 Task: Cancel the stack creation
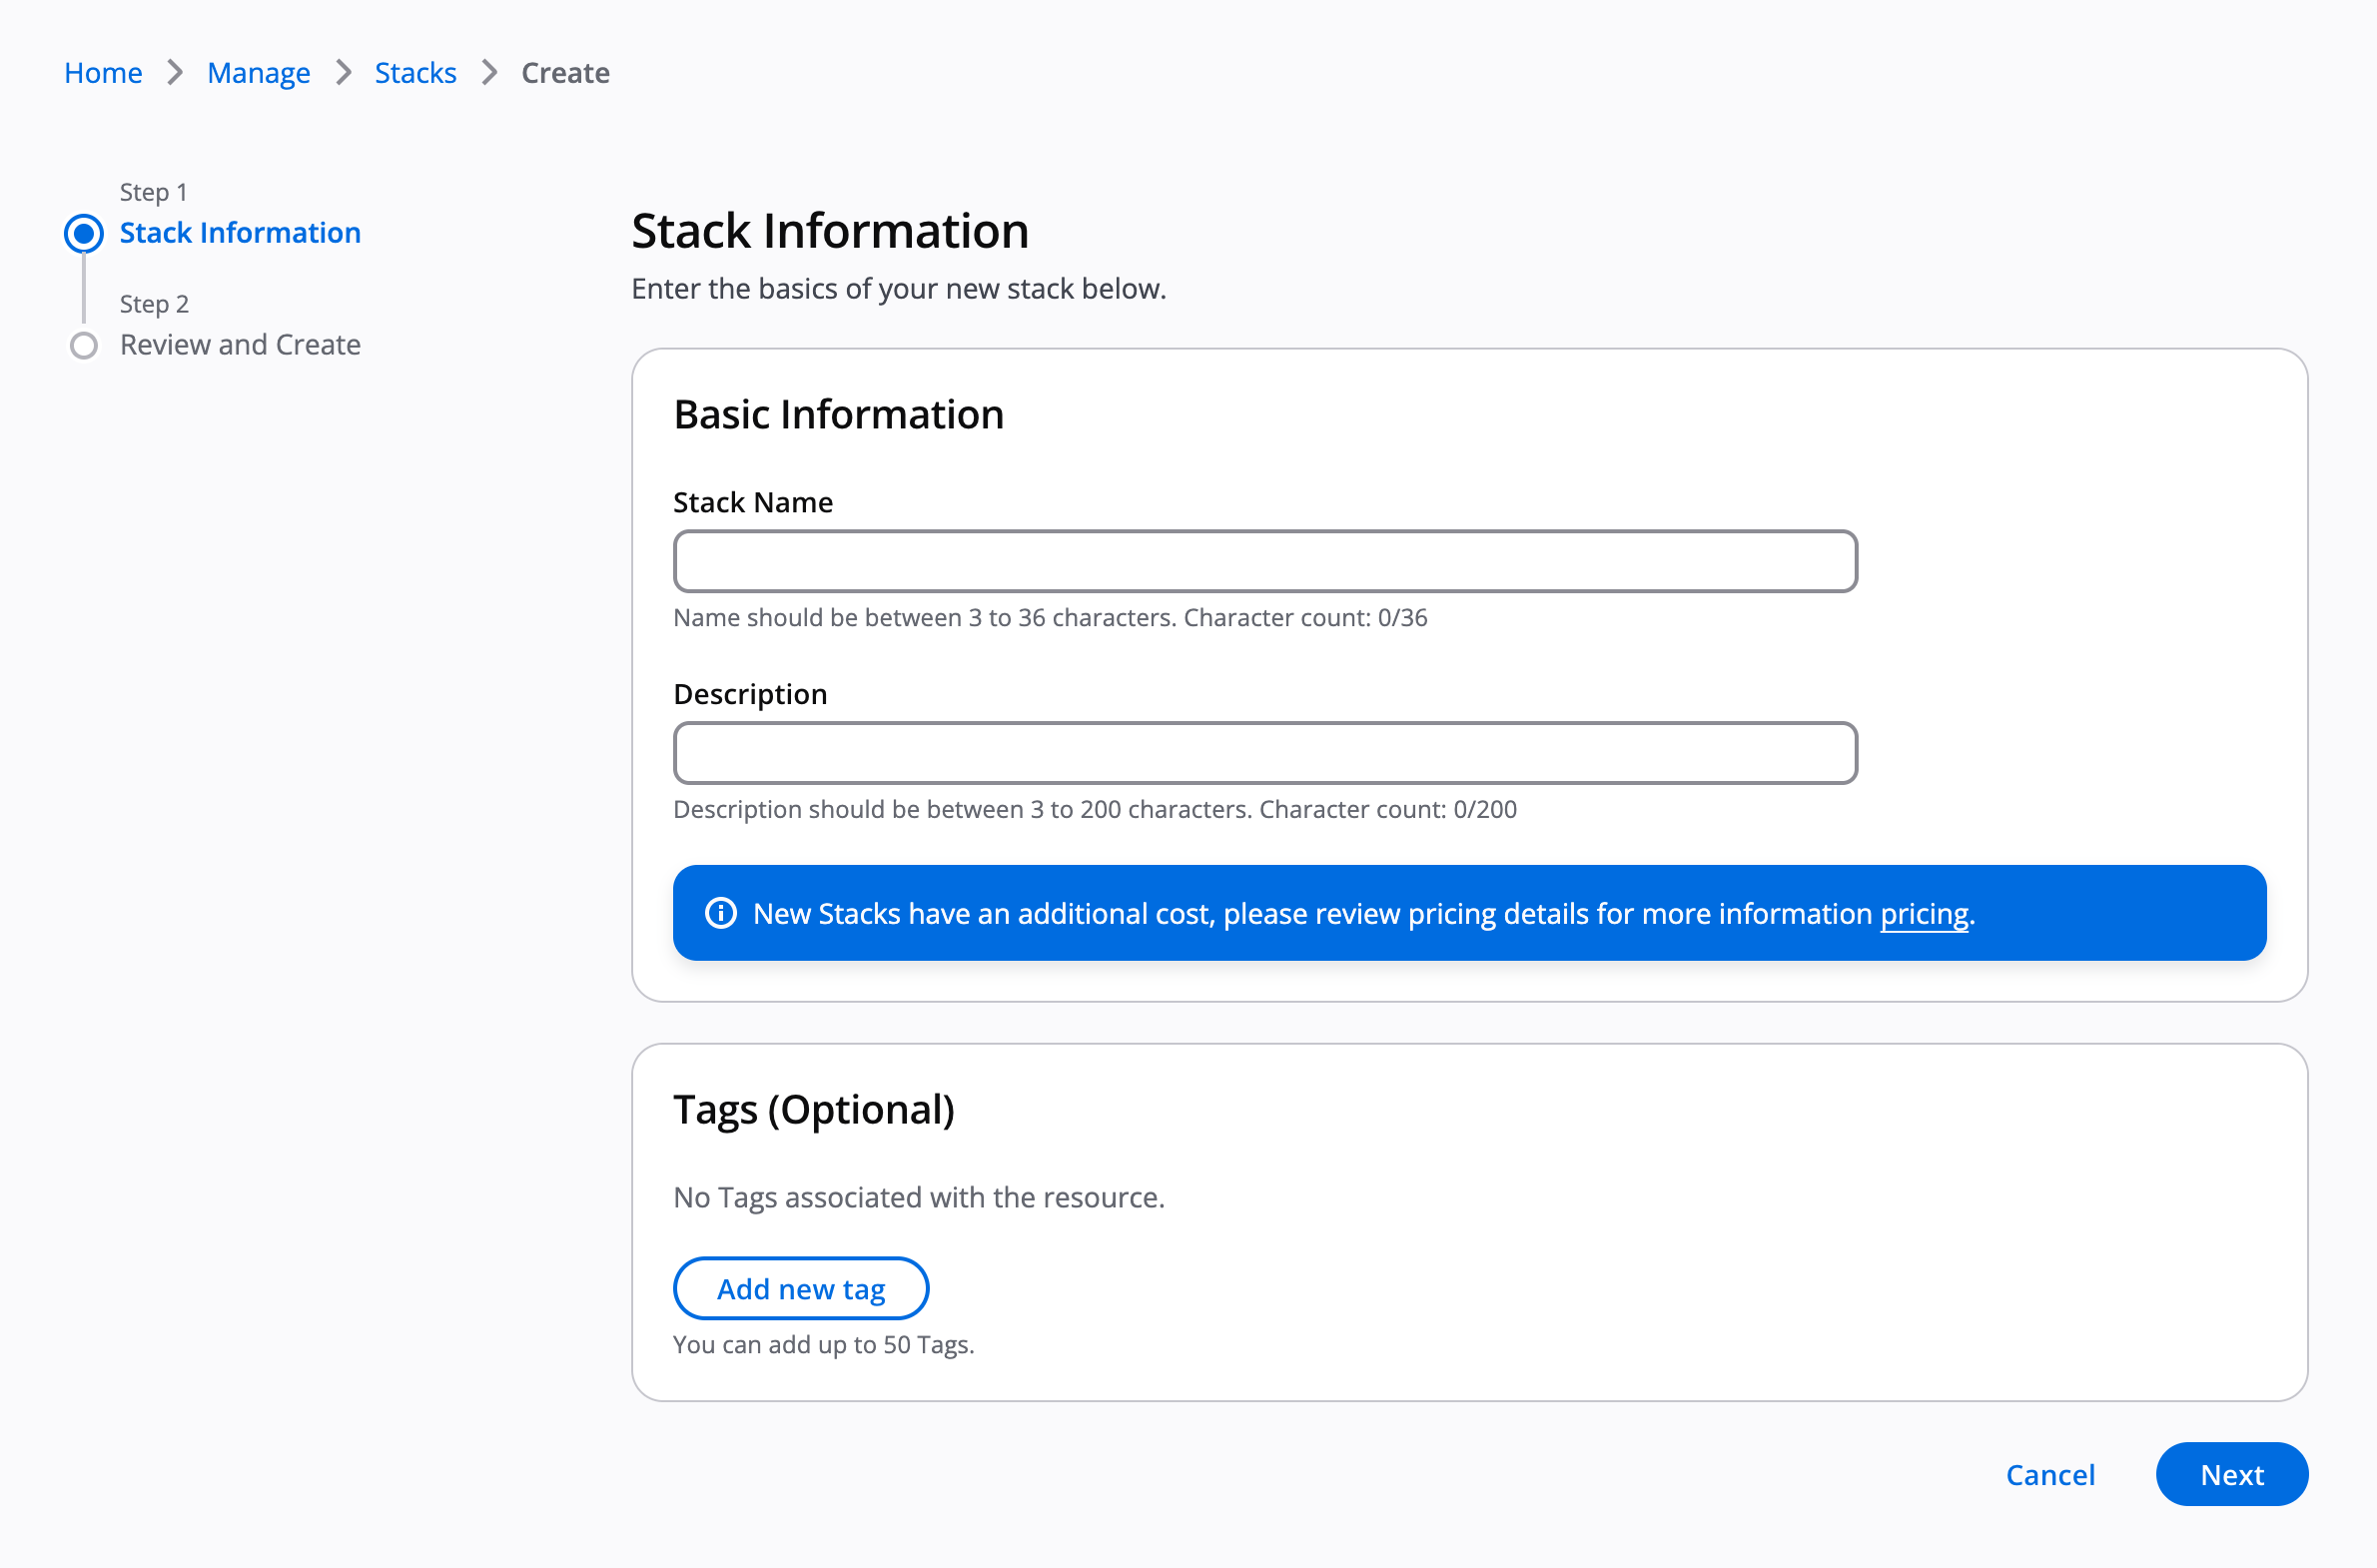coord(2051,1474)
